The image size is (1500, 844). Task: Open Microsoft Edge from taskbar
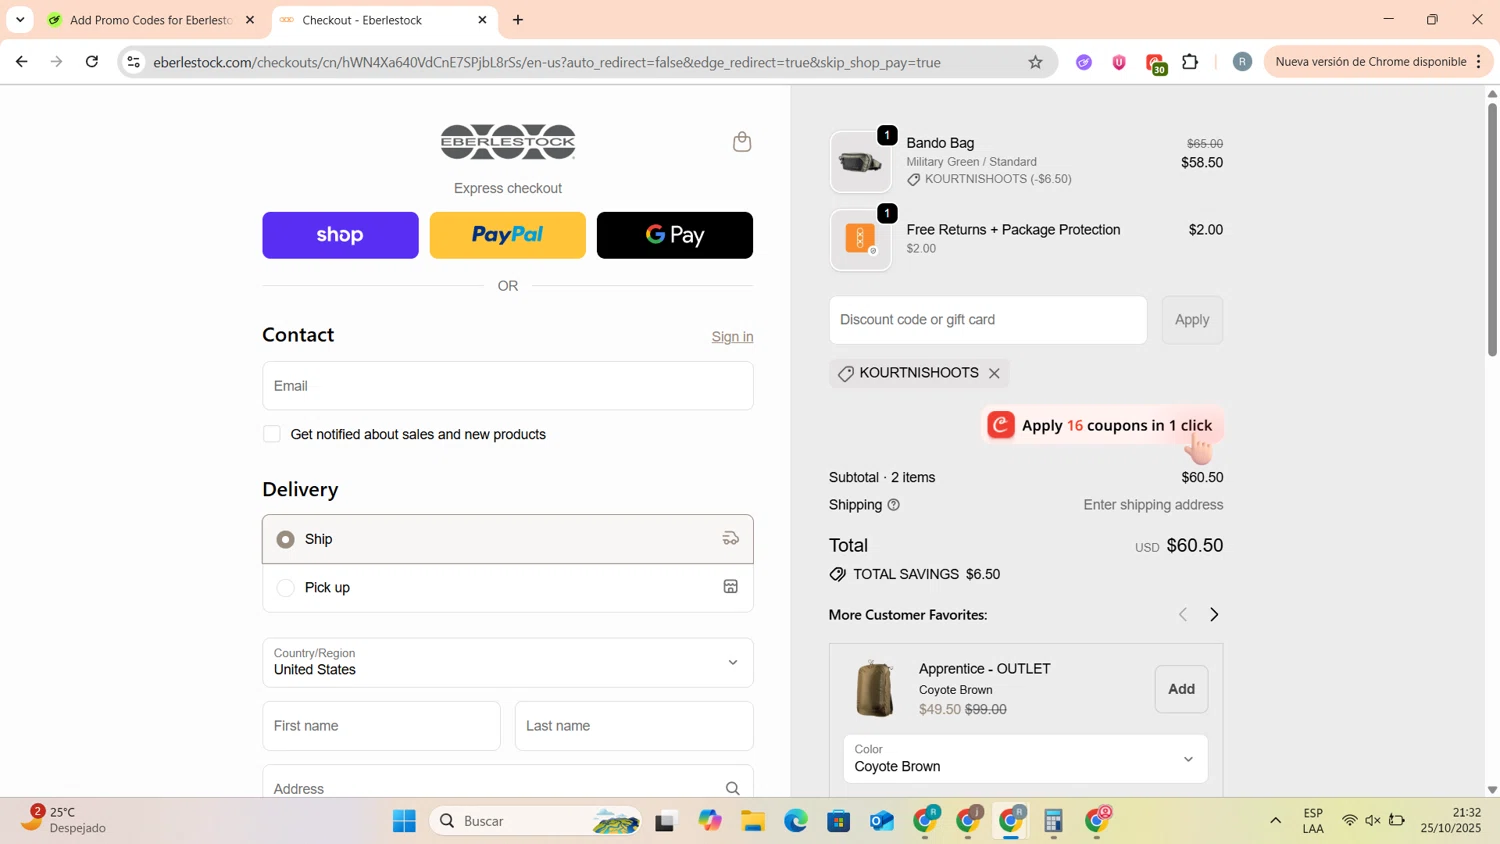pos(796,821)
